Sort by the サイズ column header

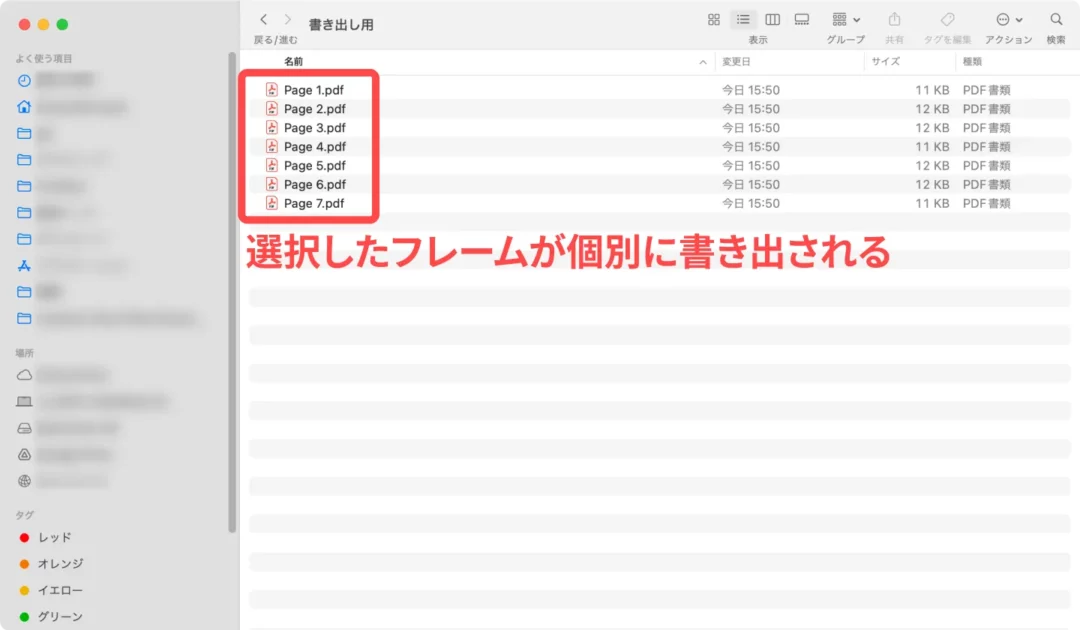(x=886, y=62)
